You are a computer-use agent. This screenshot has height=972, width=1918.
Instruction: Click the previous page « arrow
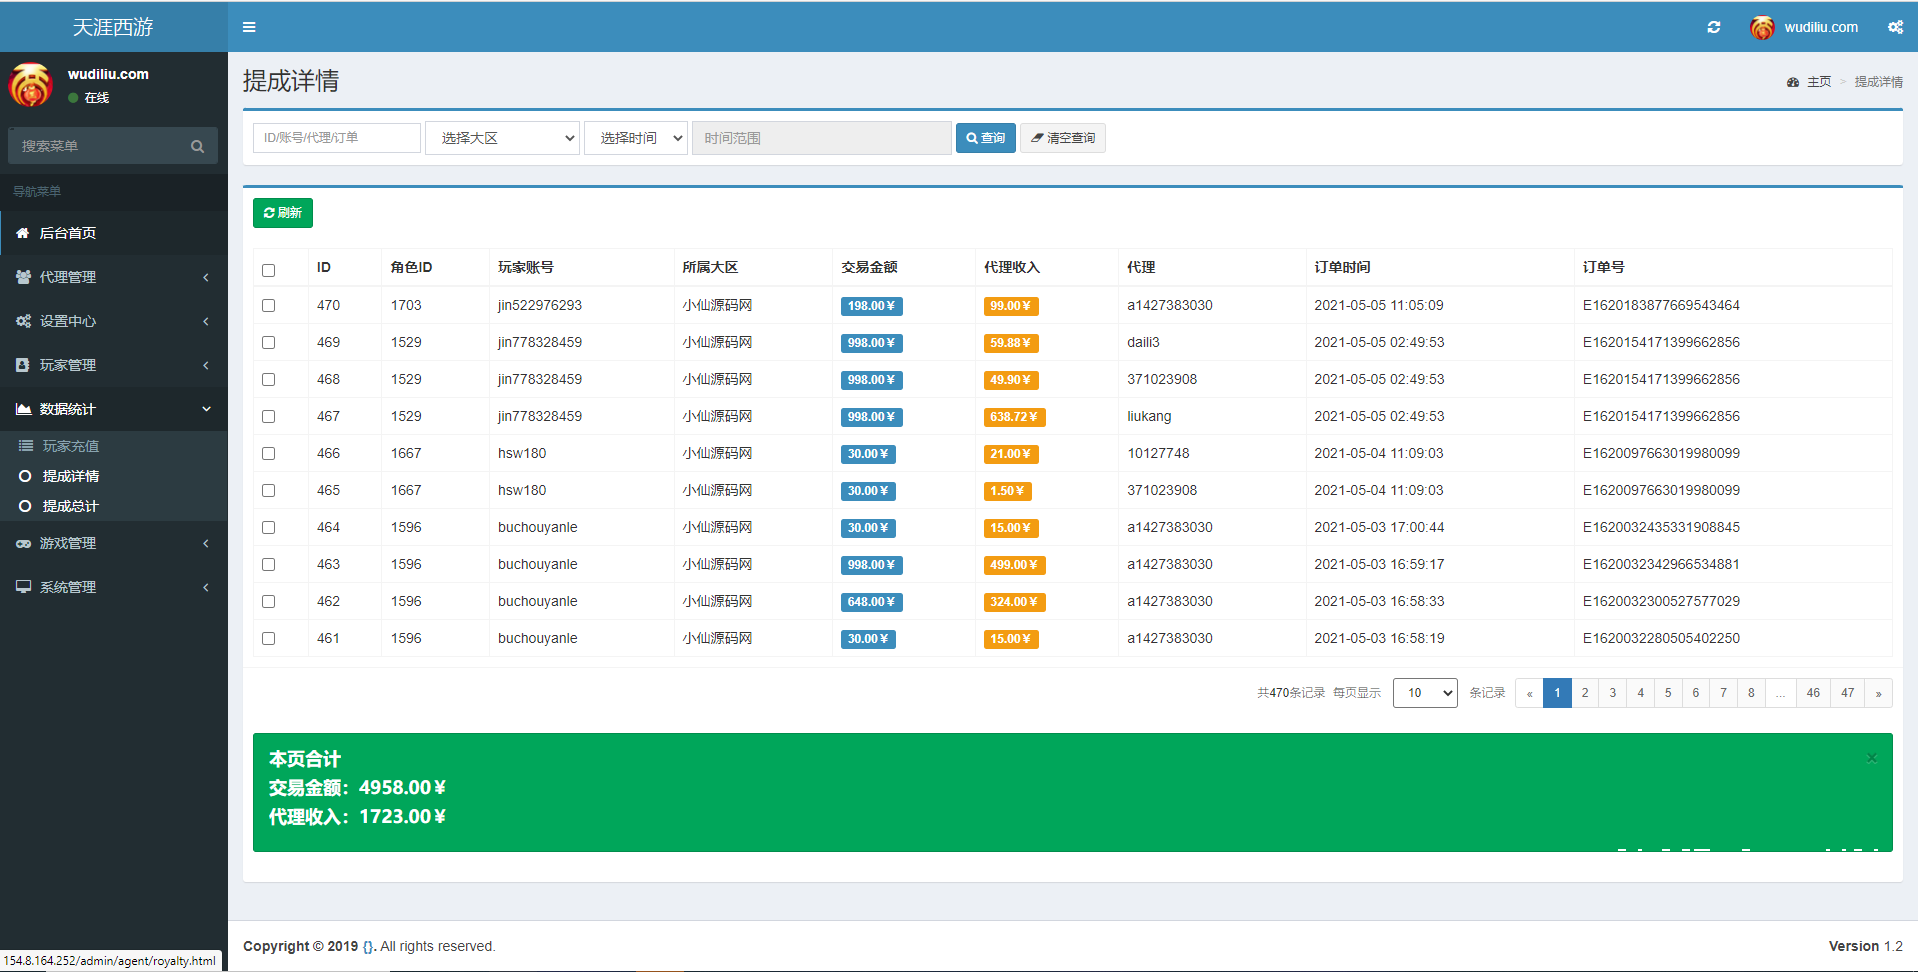click(1529, 693)
